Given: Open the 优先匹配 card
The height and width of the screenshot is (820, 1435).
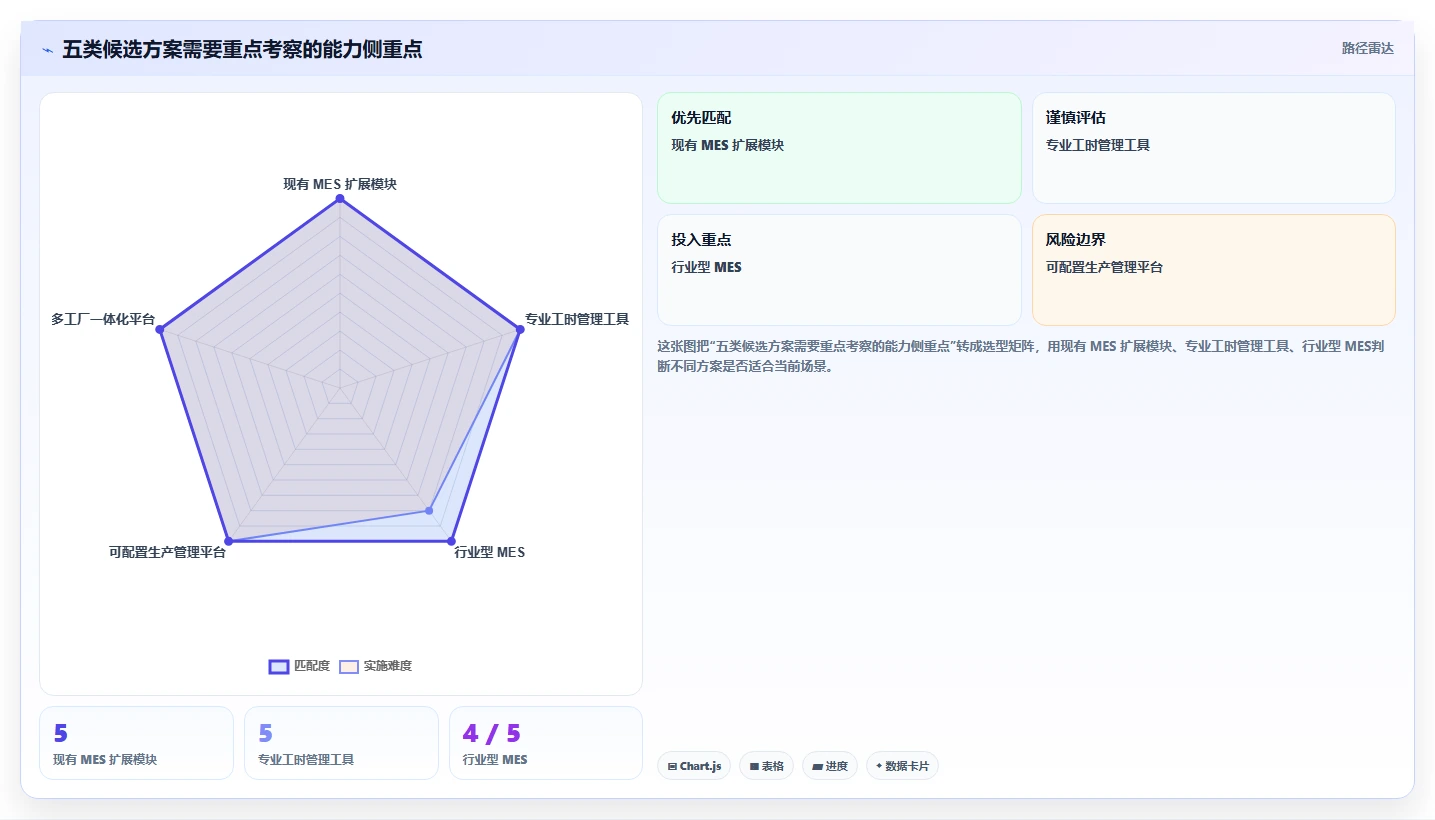Looking at the screenshot, I should click(839, 148).
